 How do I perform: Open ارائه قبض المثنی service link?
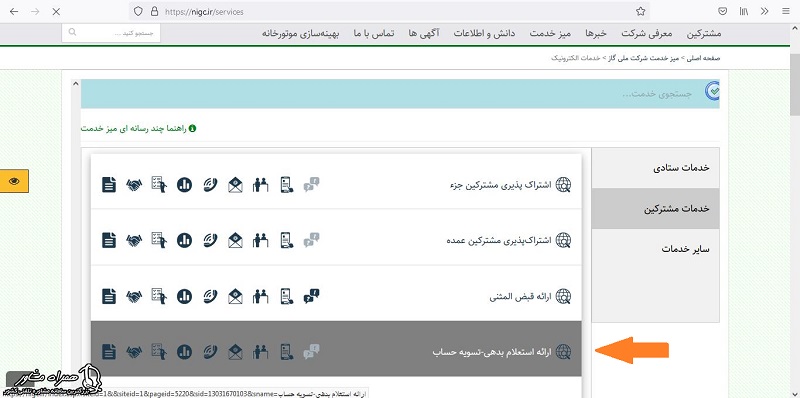click(520, 296)
